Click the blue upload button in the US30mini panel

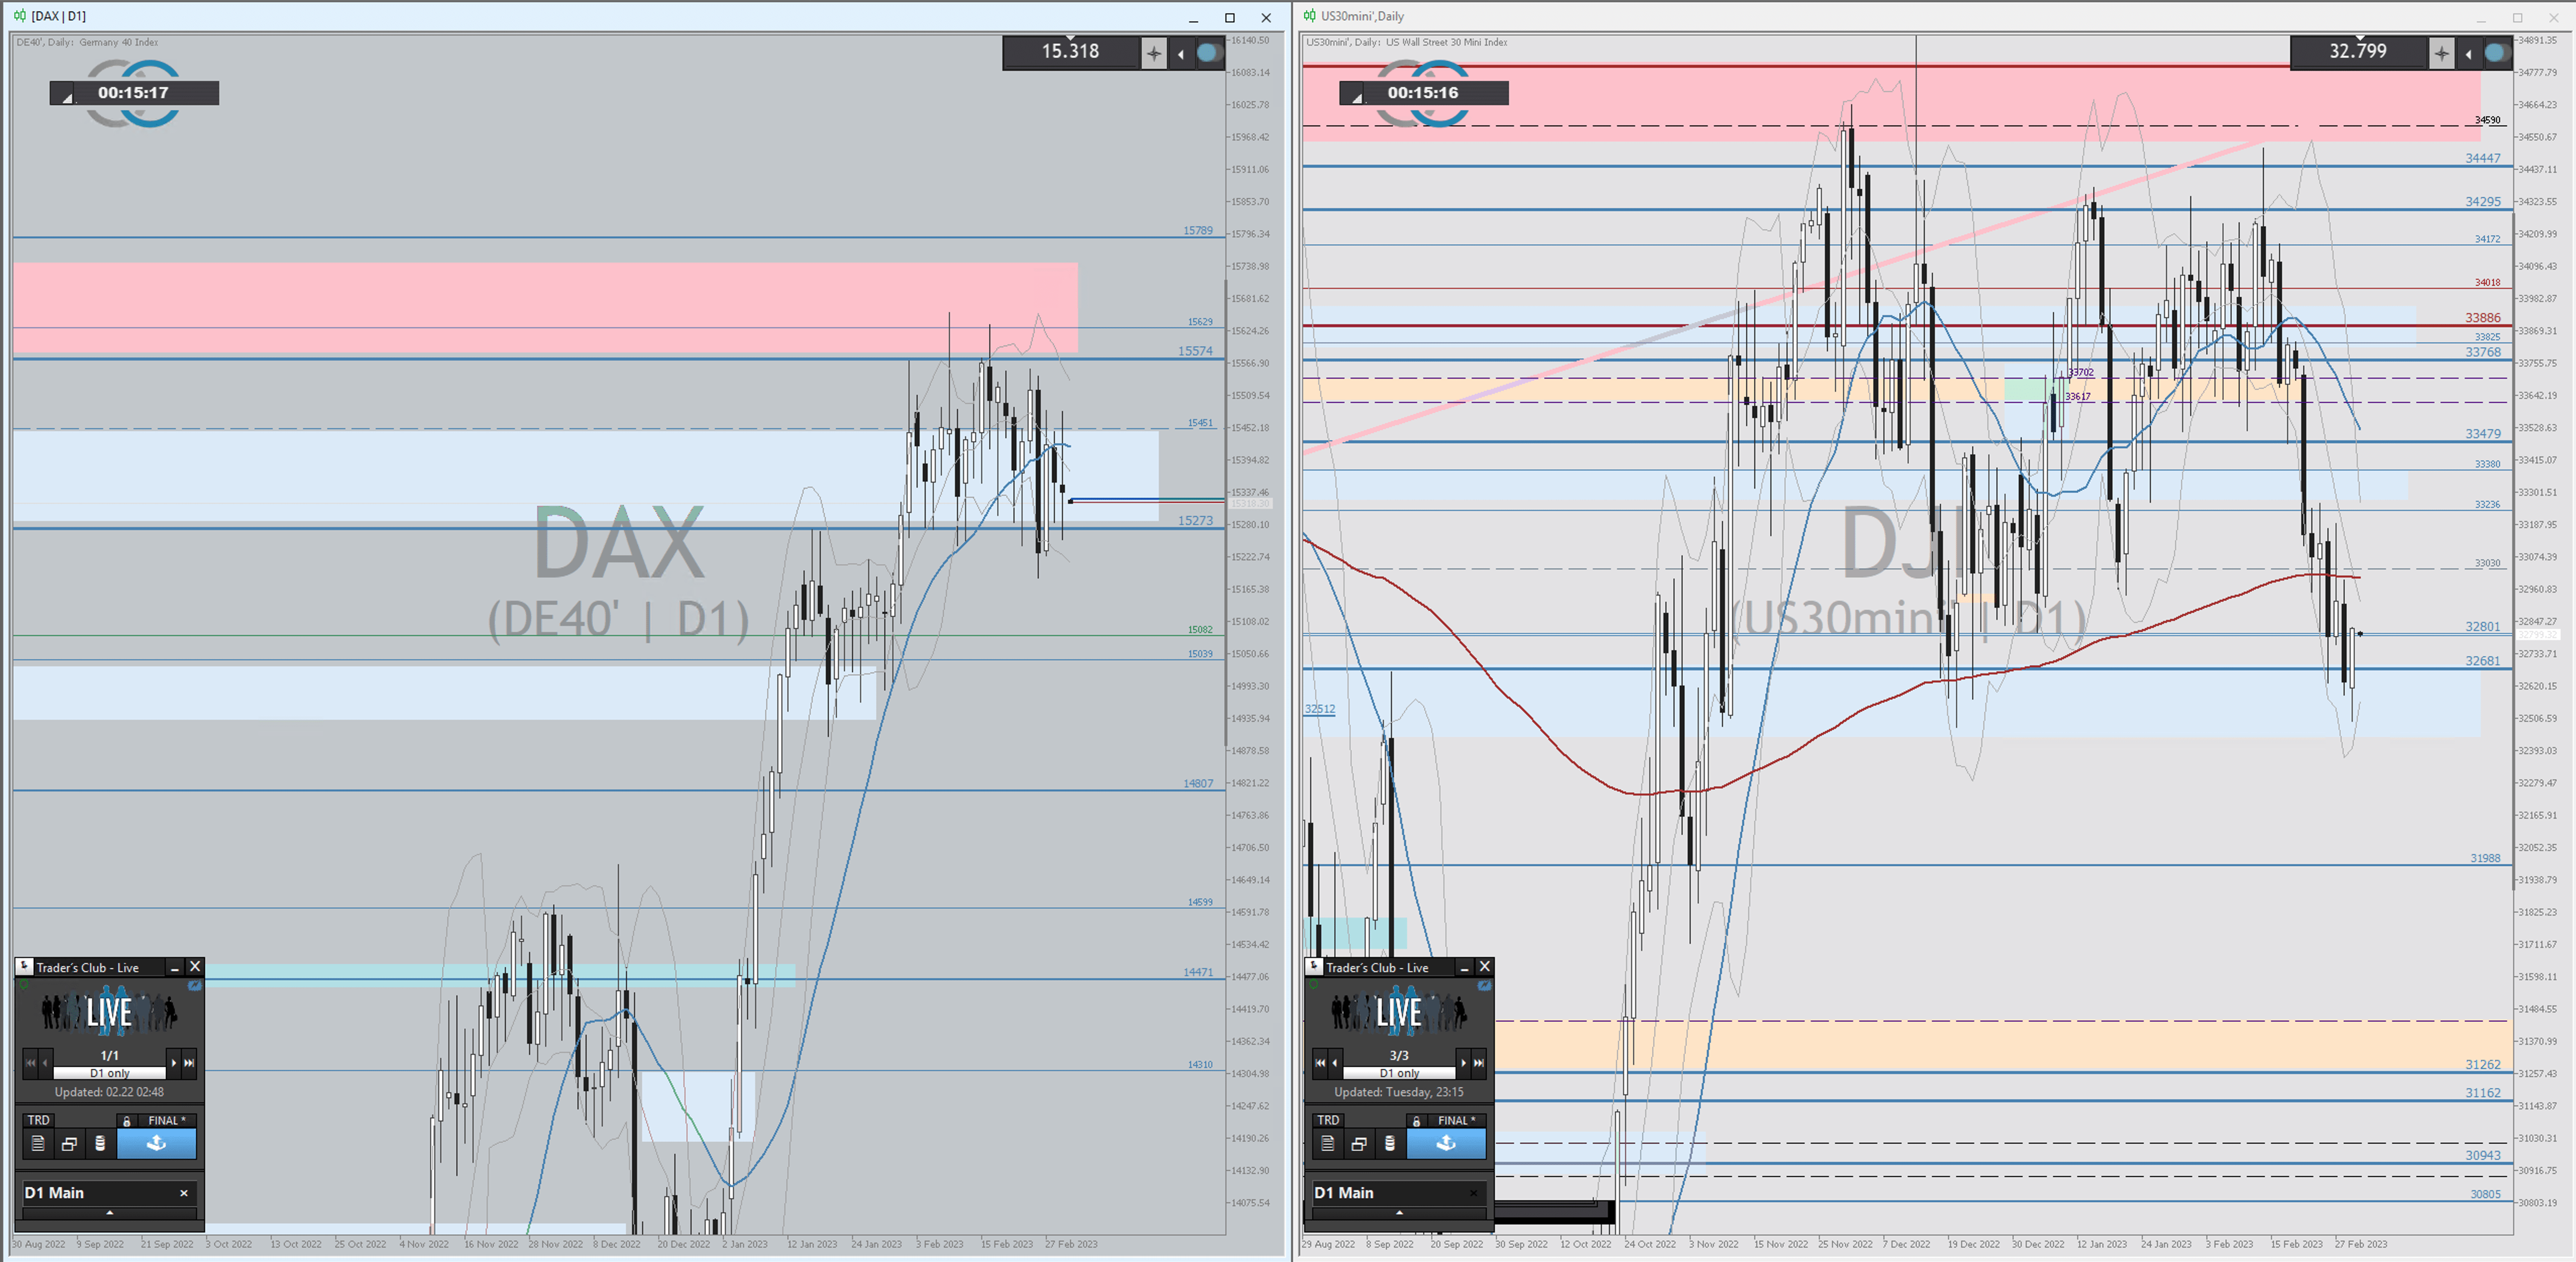tap(1447, 1143)
